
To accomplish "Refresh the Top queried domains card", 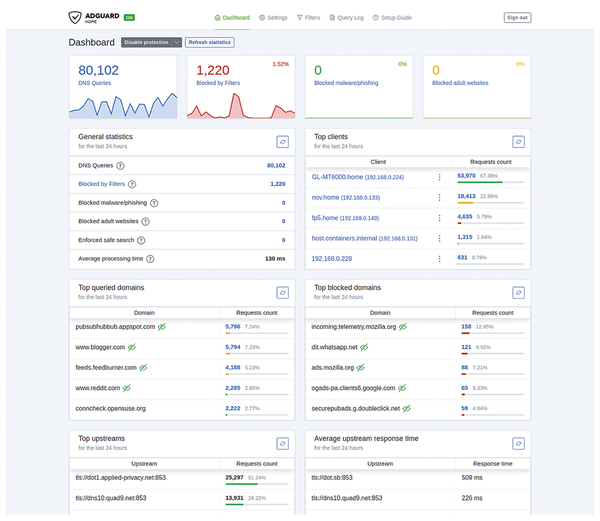I will click(282, 293).
